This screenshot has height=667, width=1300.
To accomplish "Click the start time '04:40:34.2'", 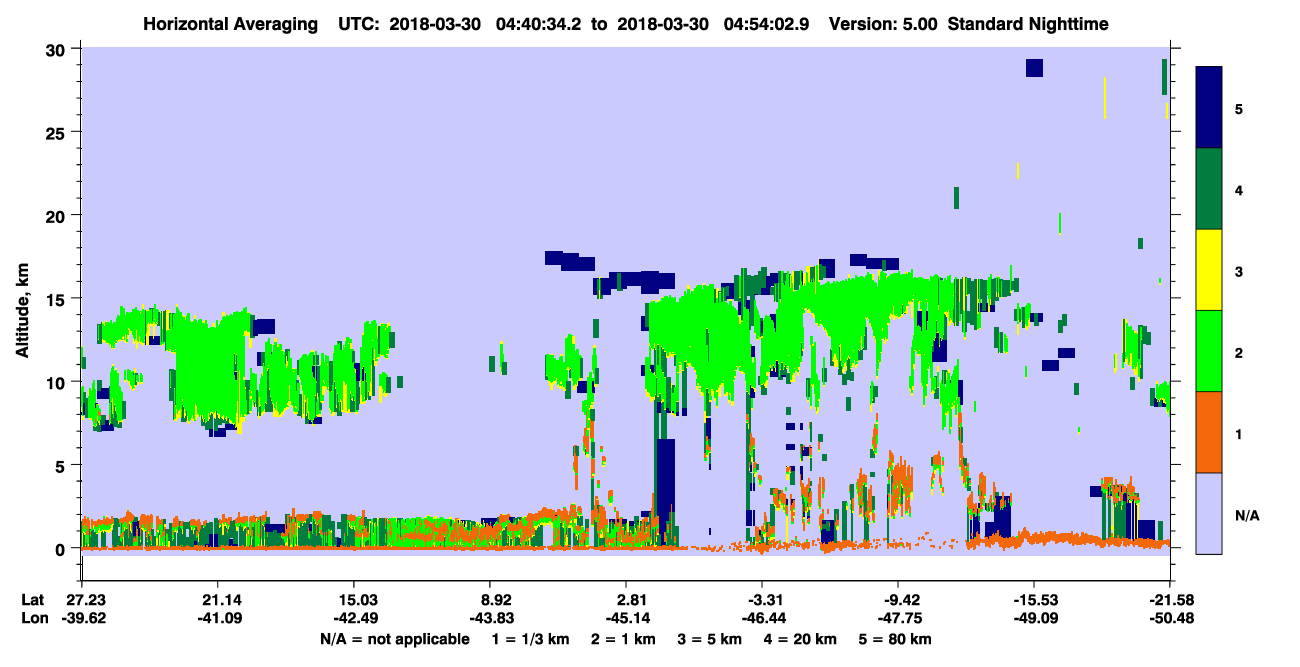I will pyautogui.click(x=538, y=23).
